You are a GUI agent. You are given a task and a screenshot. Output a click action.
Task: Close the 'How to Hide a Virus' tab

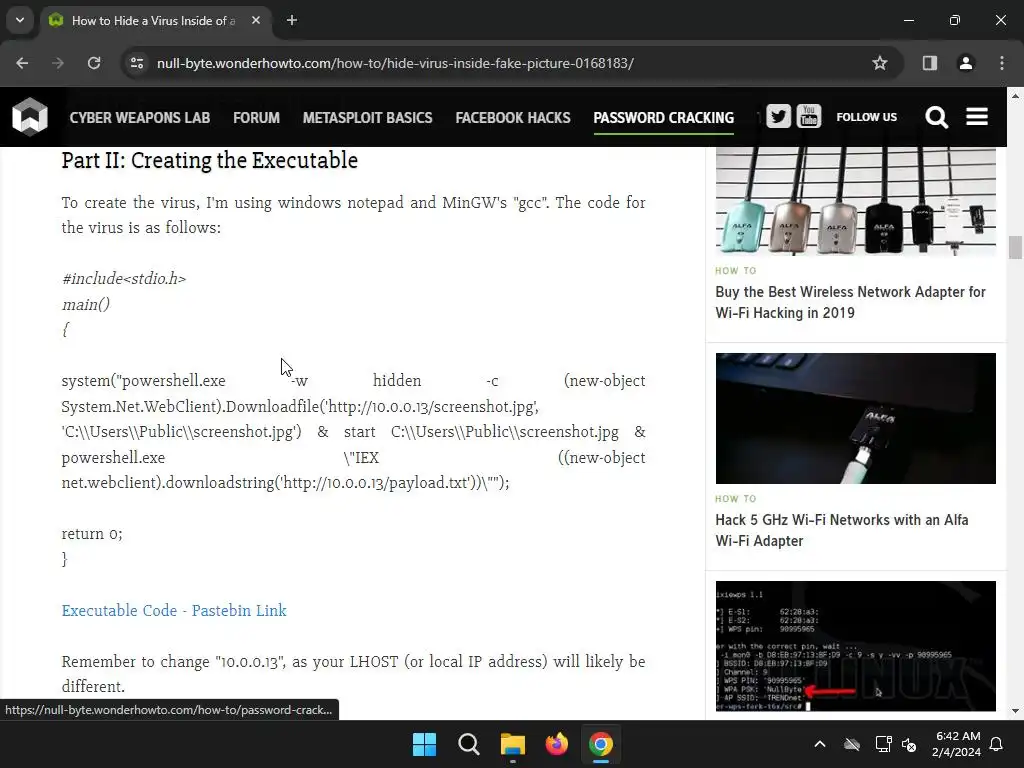pos(256,20)
